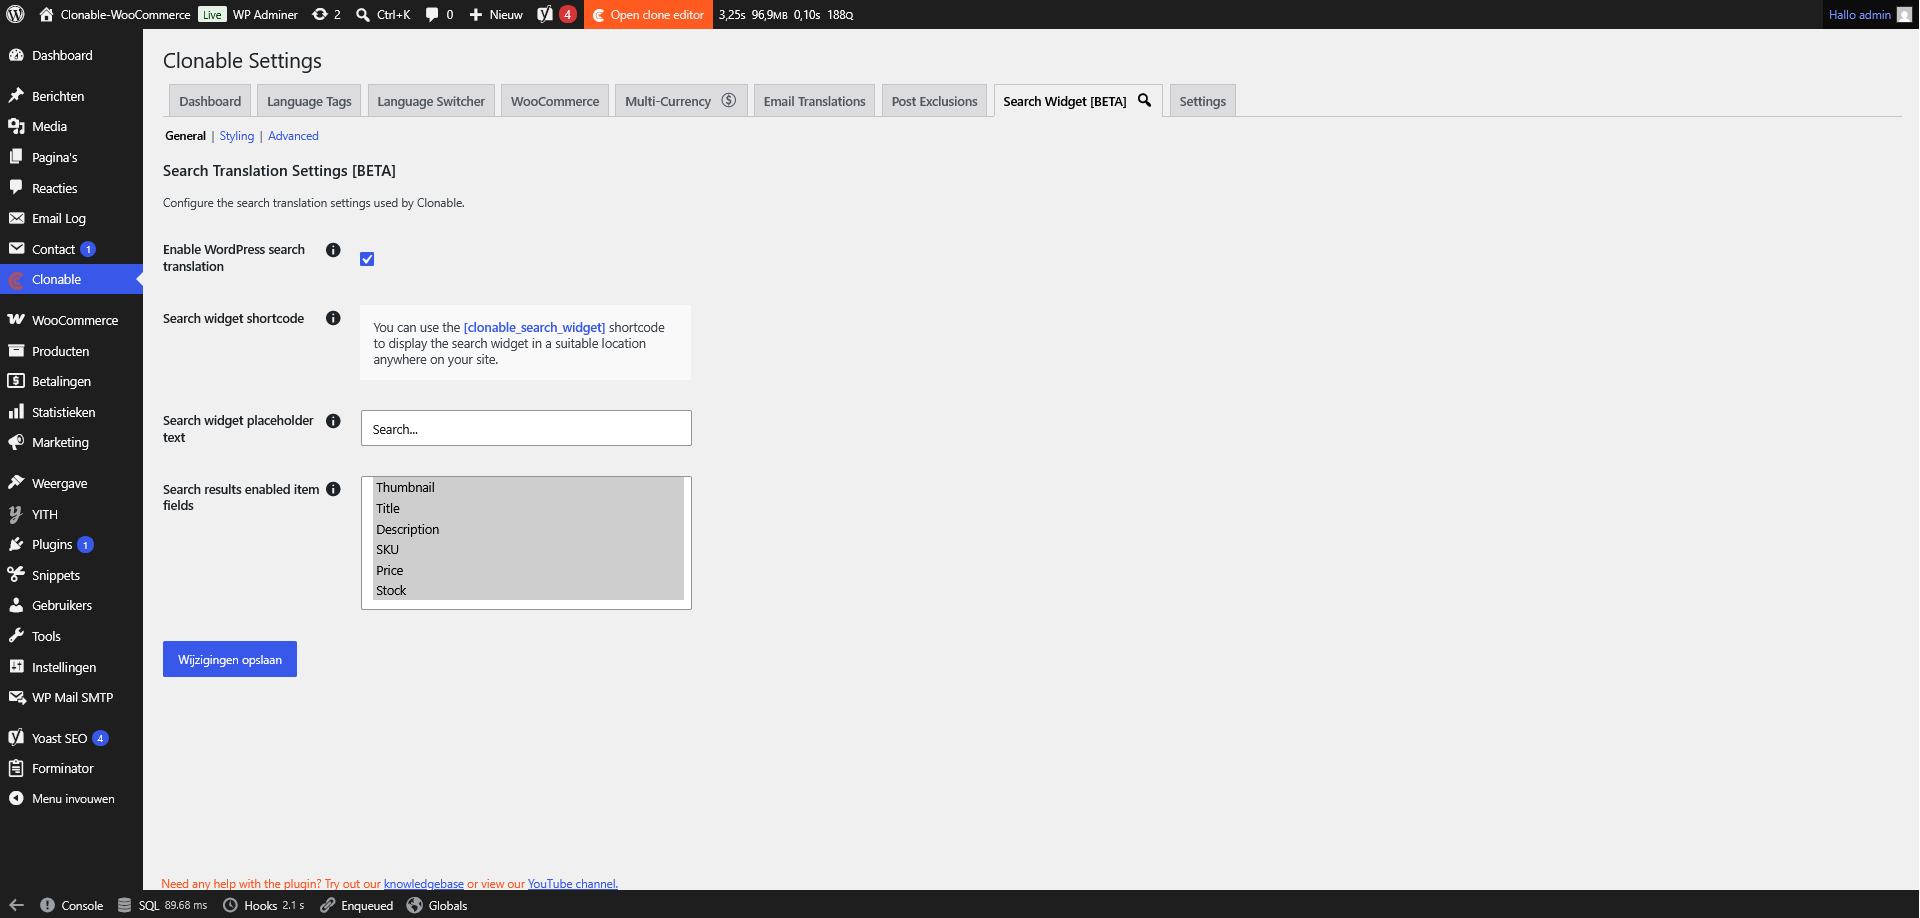Open the Language Switcher tab
Screen dimensions: 1920x918
431,101
